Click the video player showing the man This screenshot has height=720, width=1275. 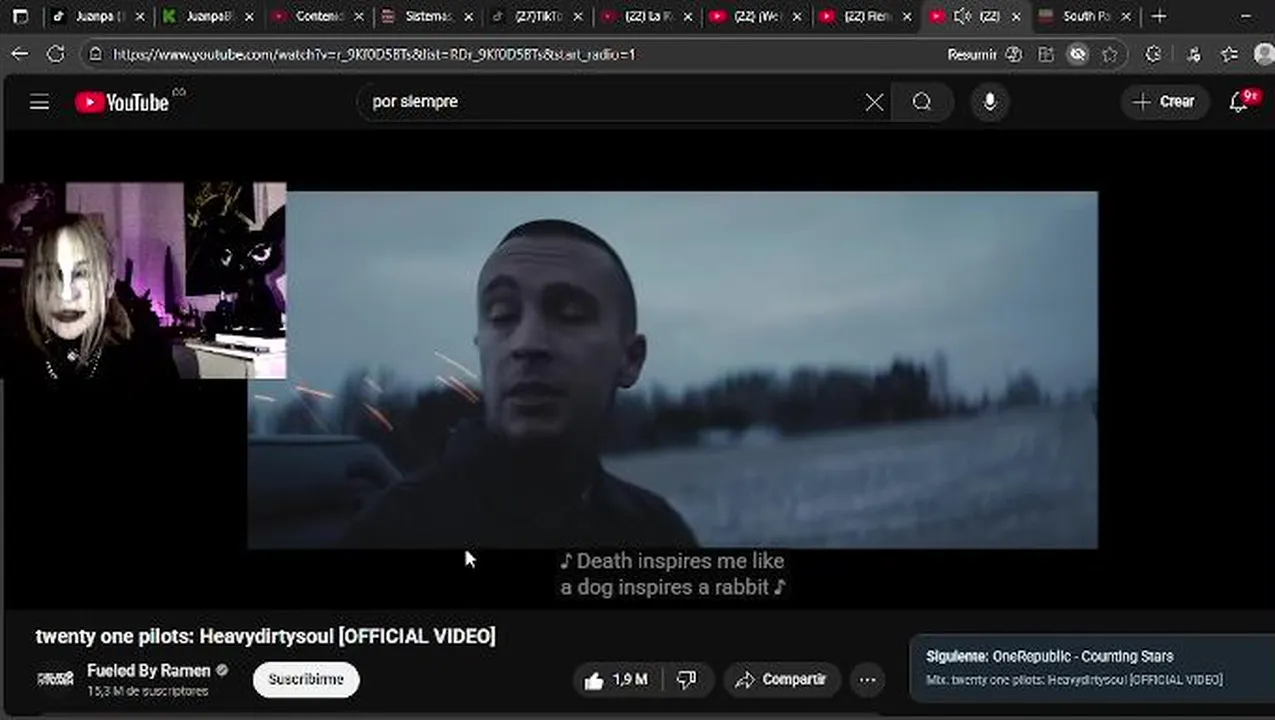[x=672, y=370]
